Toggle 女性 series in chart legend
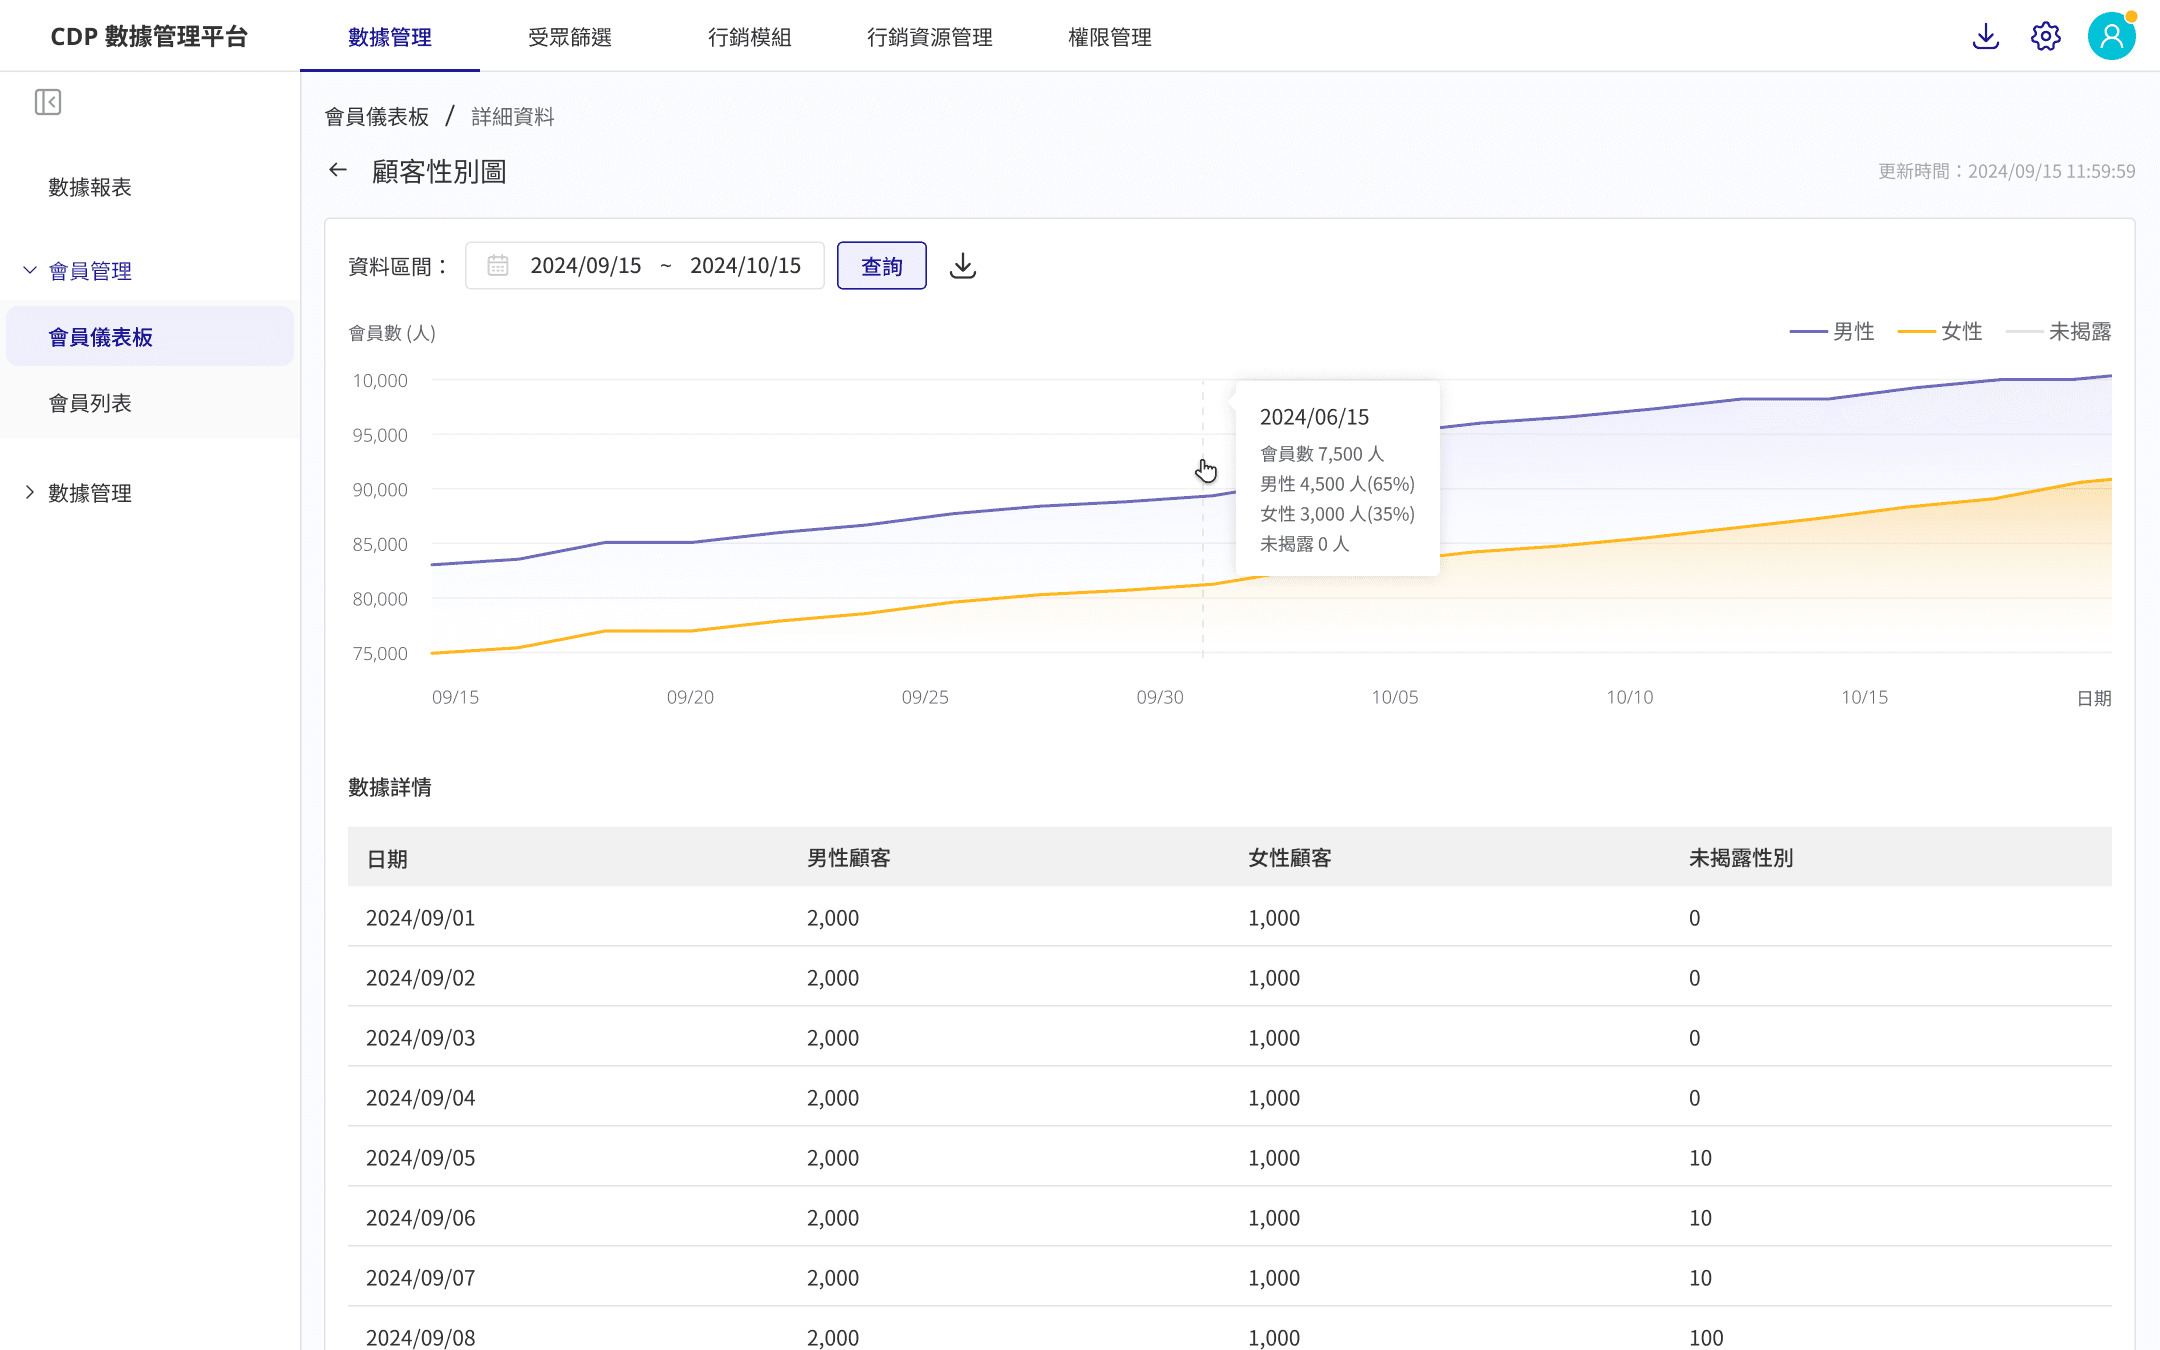 (1940, 331)
